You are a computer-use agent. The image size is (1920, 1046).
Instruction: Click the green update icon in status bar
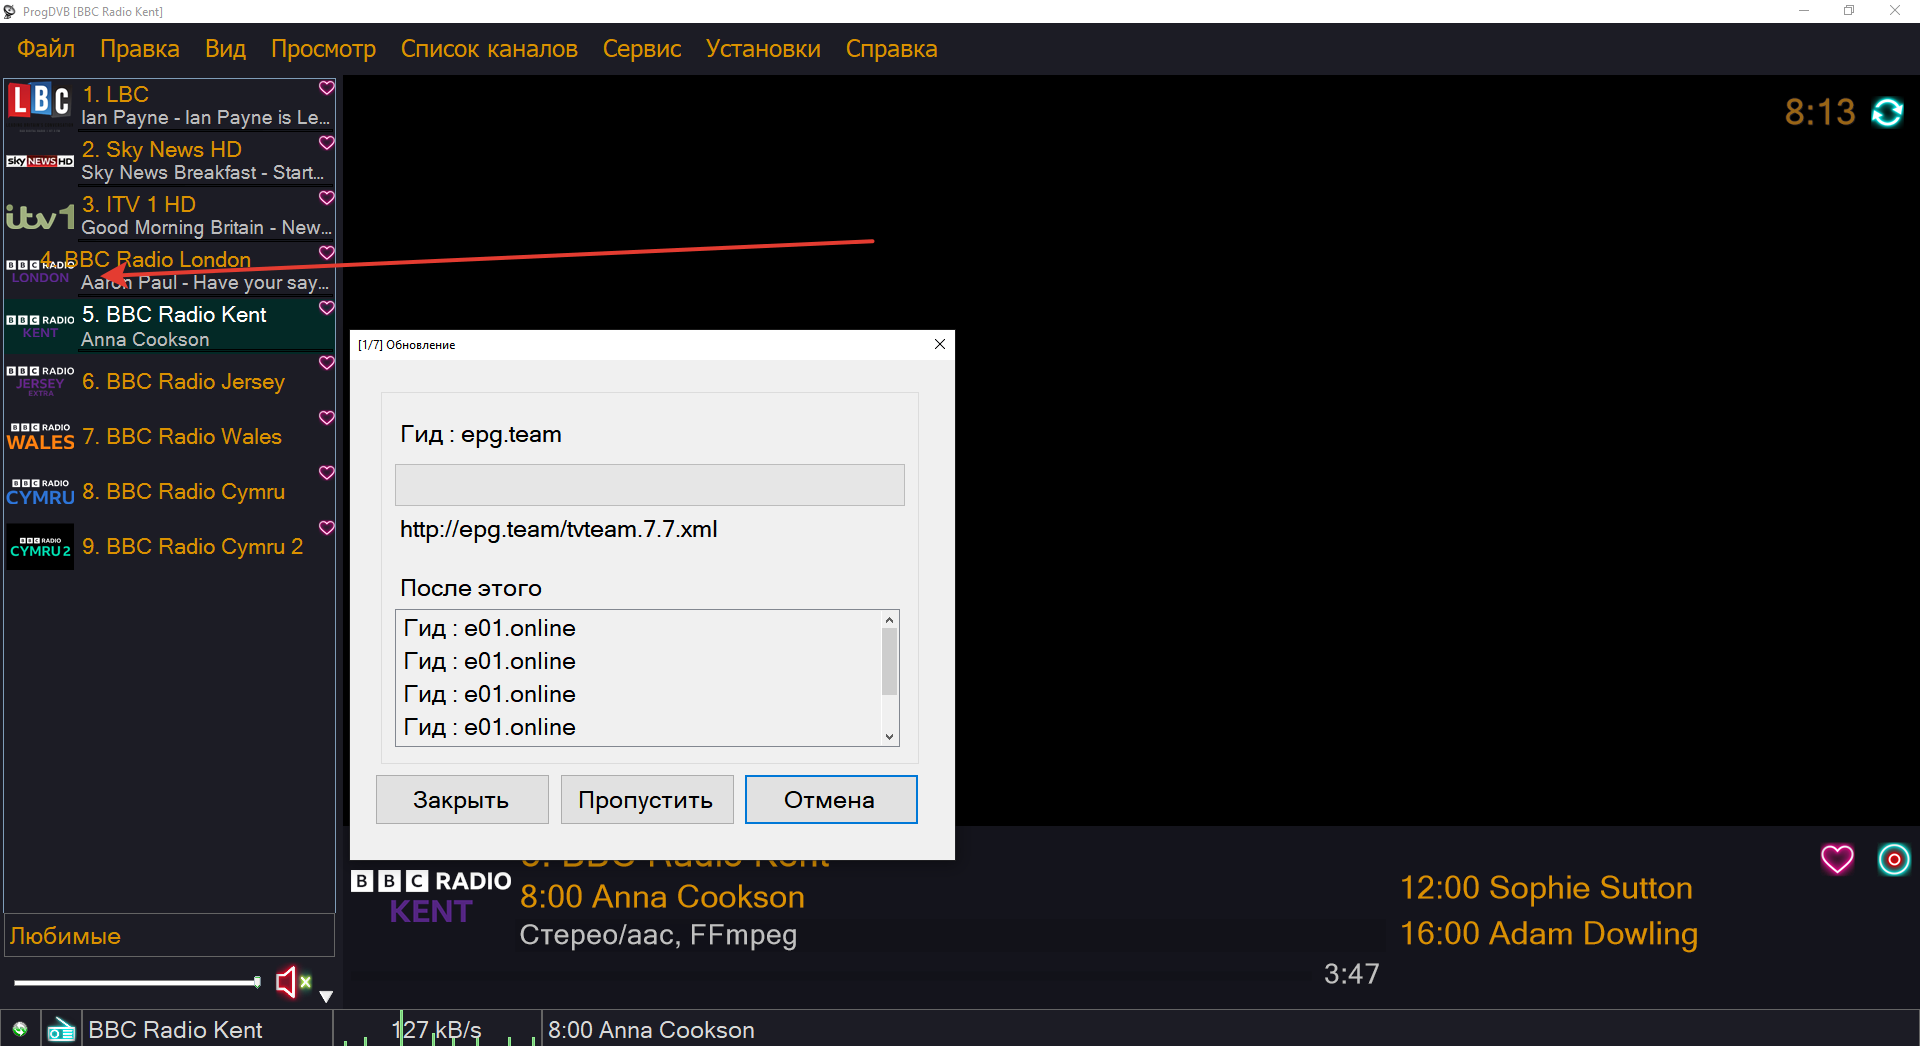pyautogui.click(x=20, y=1029)
